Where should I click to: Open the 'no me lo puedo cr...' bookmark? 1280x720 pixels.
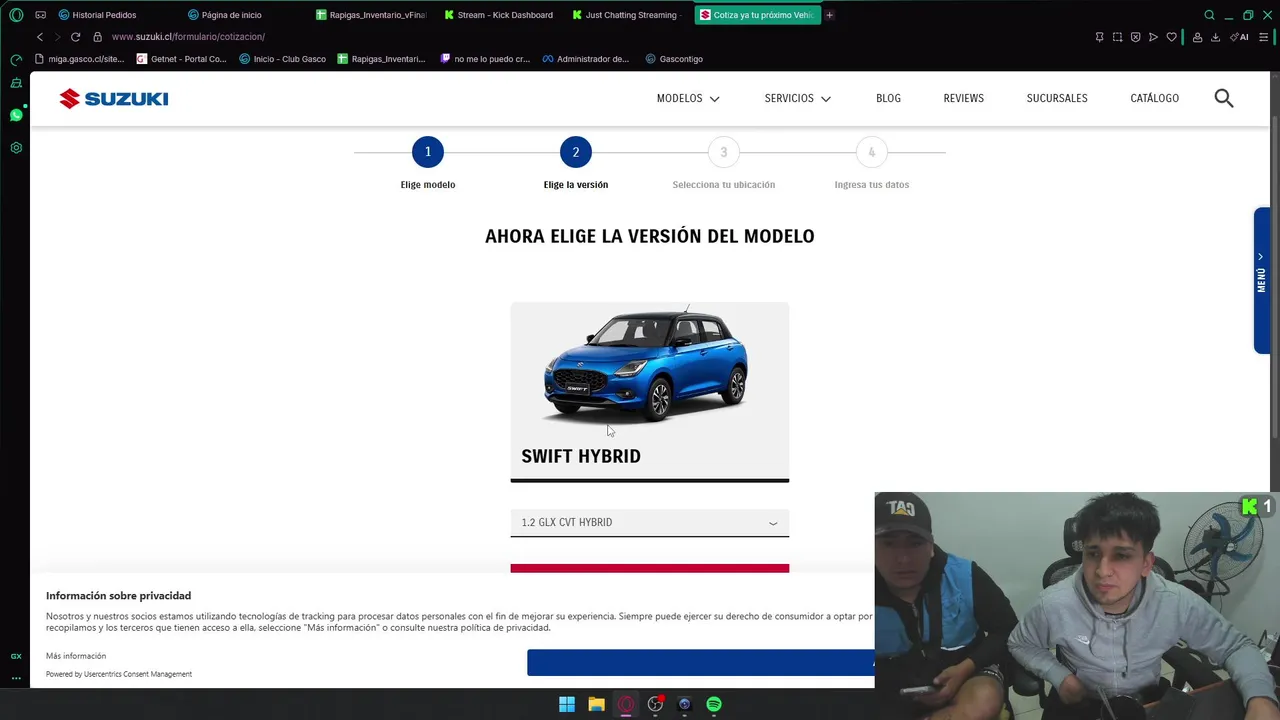[485, 59]
